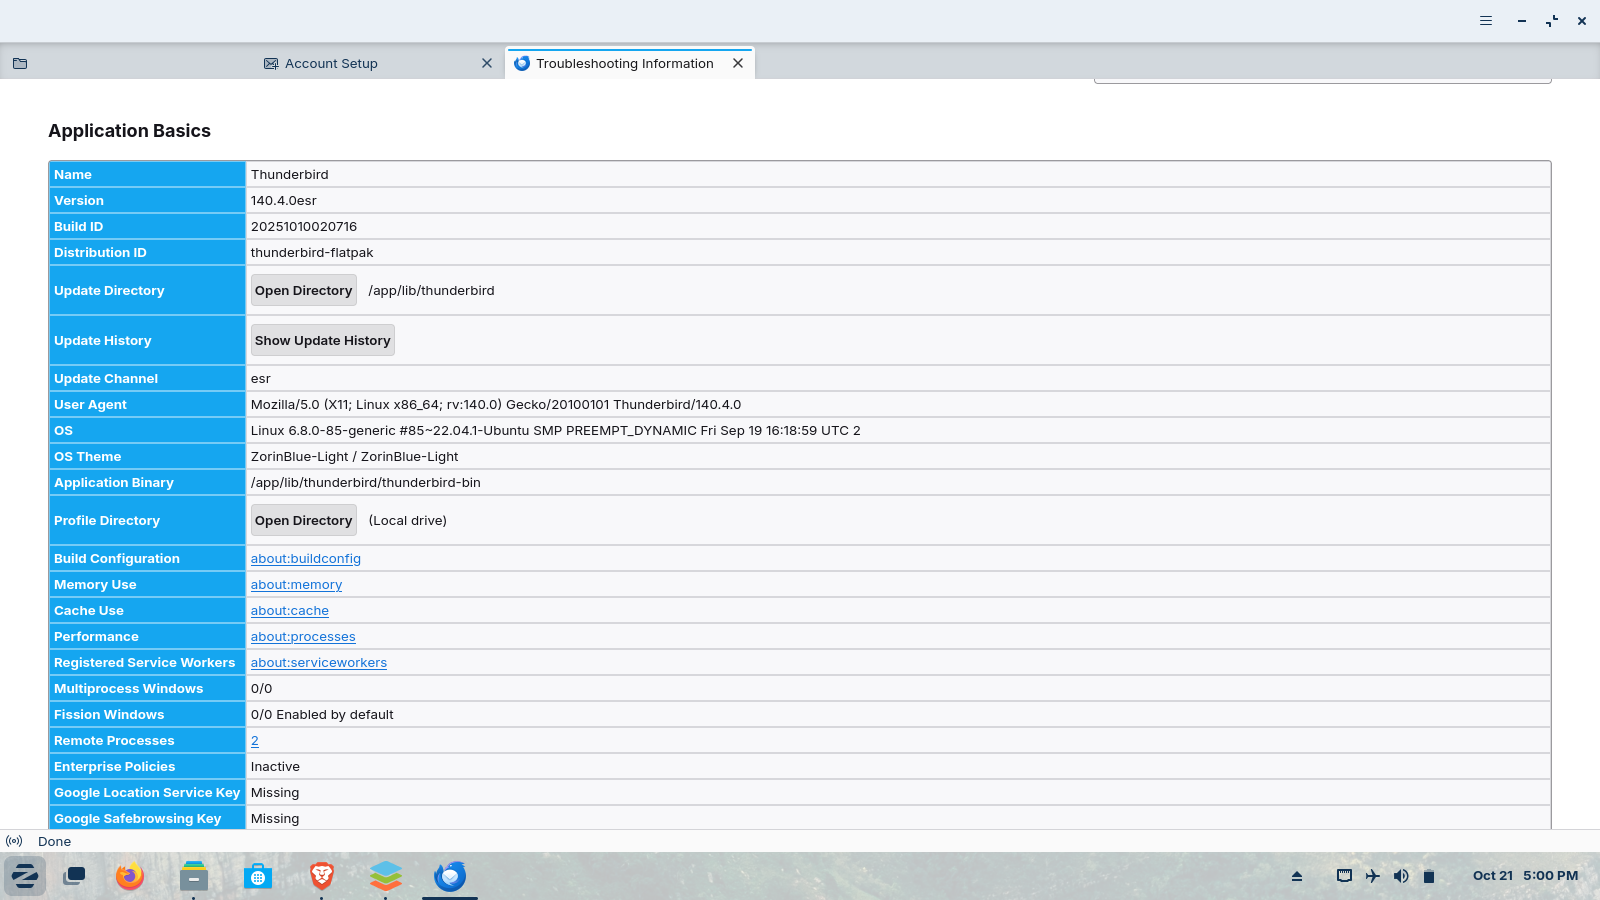Click the OS value starting Linux 6.8.0-85-generic

pyautogui.click(x=556, y=431)
